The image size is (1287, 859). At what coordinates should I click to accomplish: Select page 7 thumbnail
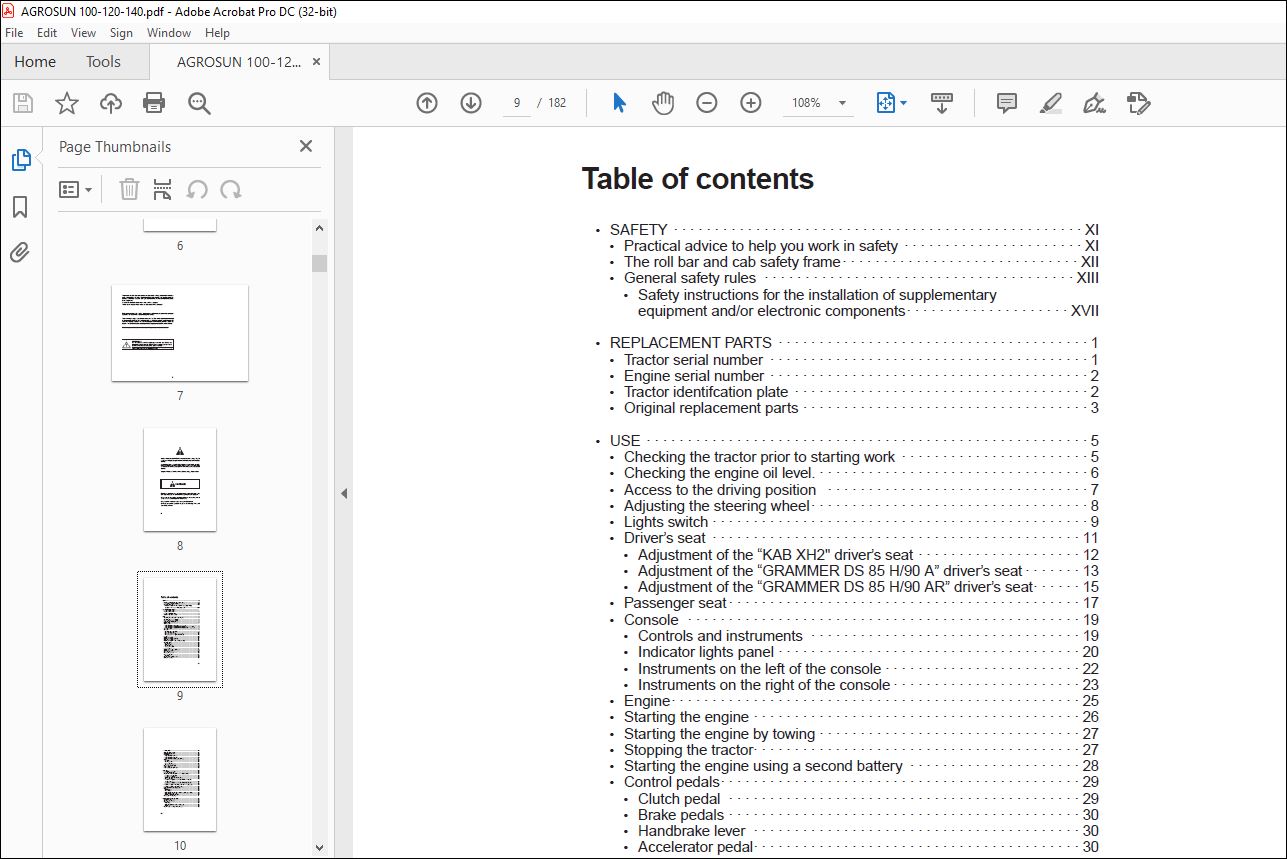(180, 333)
